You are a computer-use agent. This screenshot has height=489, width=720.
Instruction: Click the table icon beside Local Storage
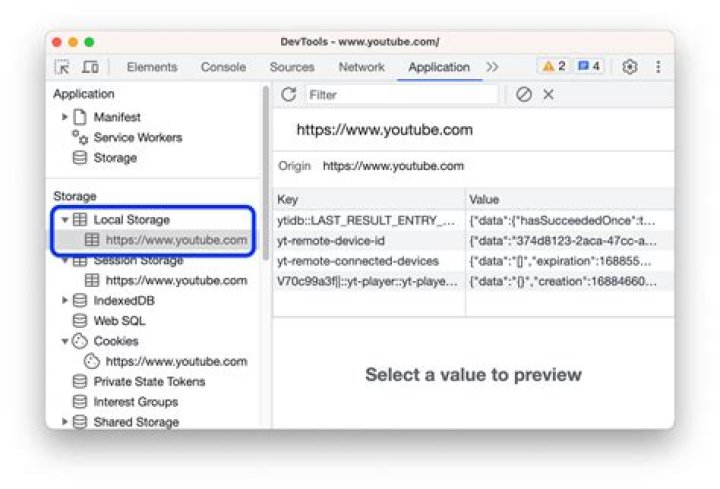80,219
